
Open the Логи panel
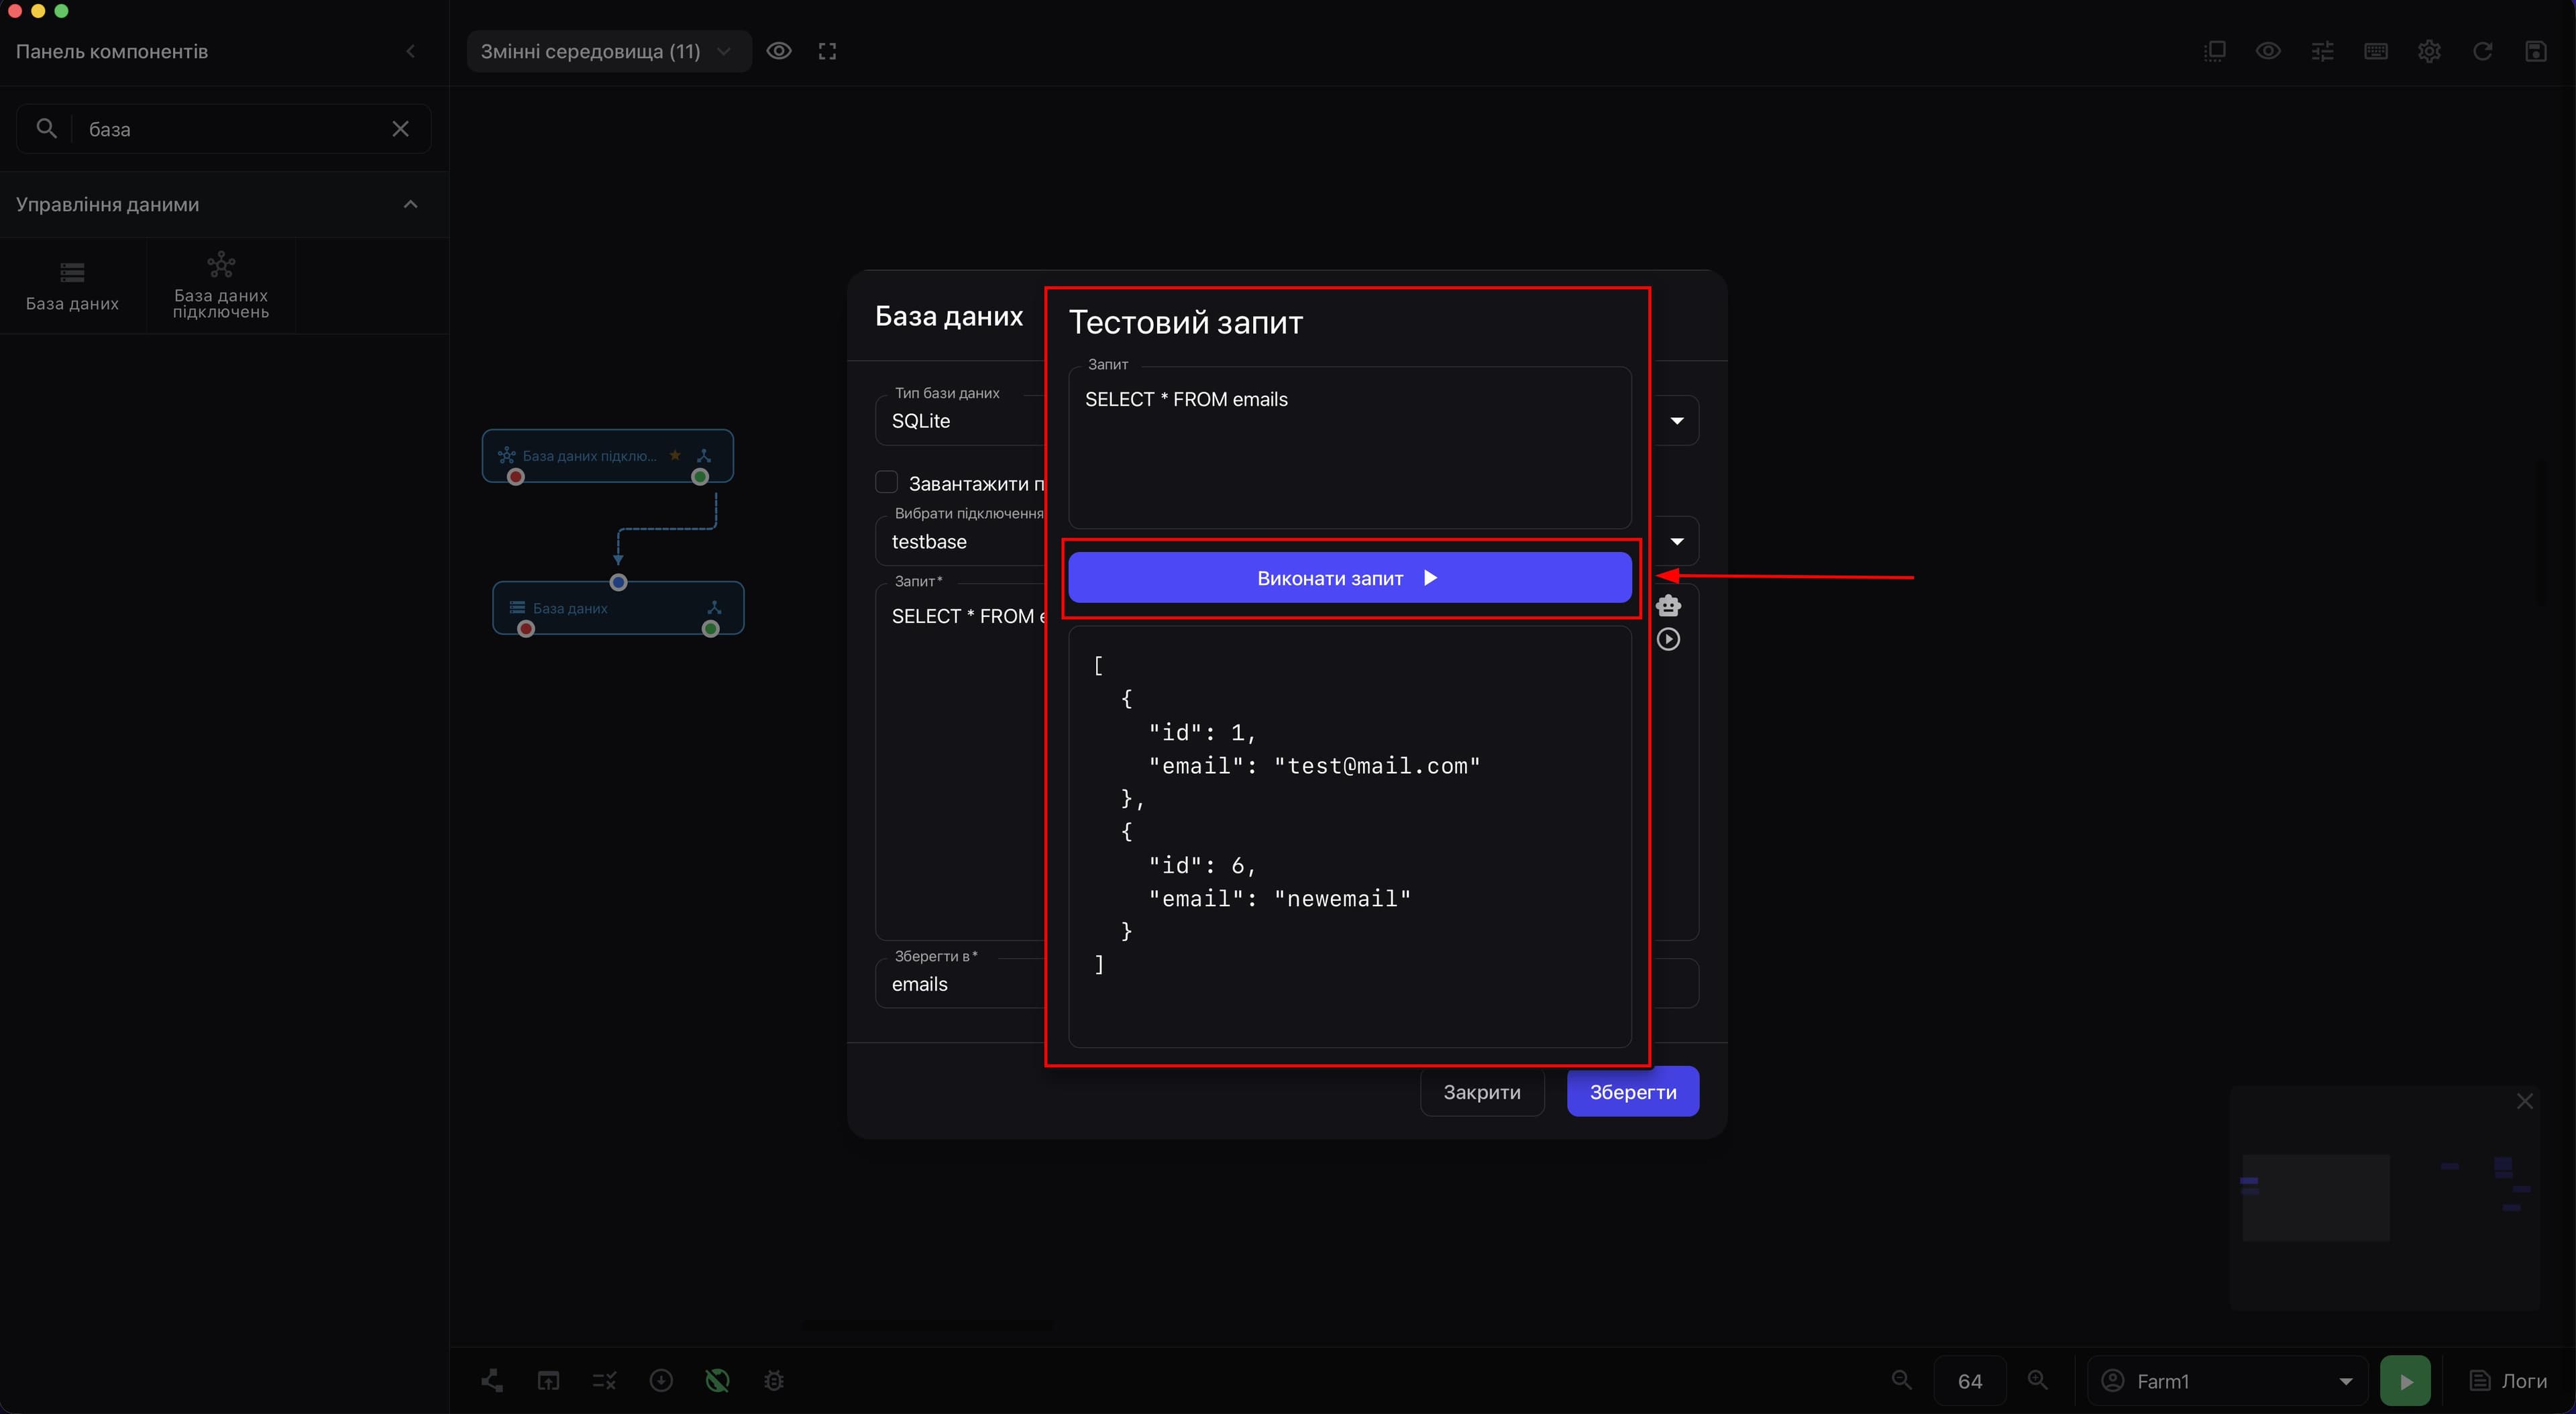tap(2509, 1381)
